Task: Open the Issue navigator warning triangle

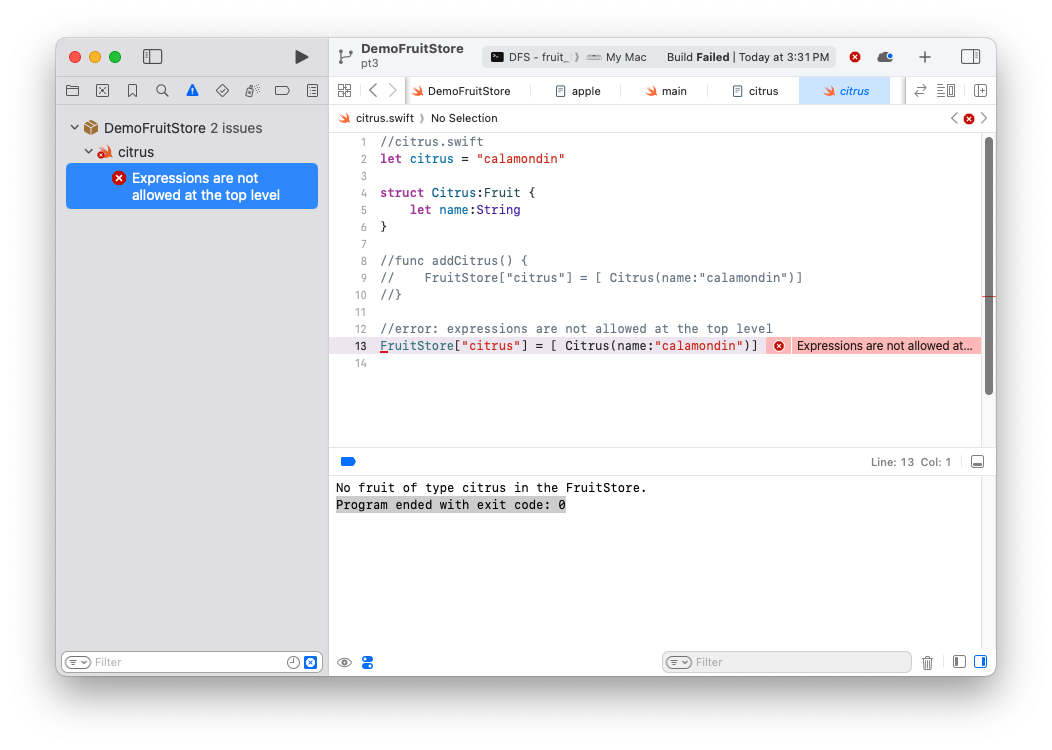Action: point(193,91)
